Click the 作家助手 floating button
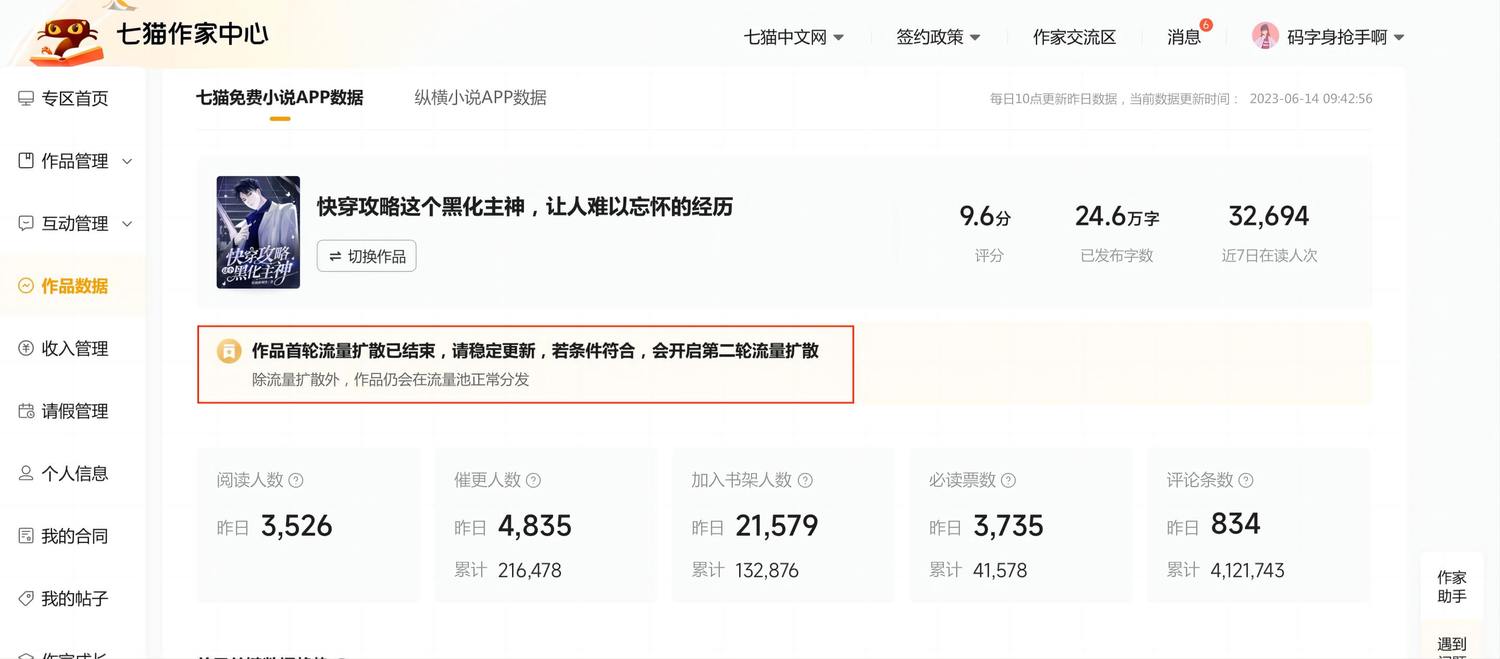 coord(1451,587)
